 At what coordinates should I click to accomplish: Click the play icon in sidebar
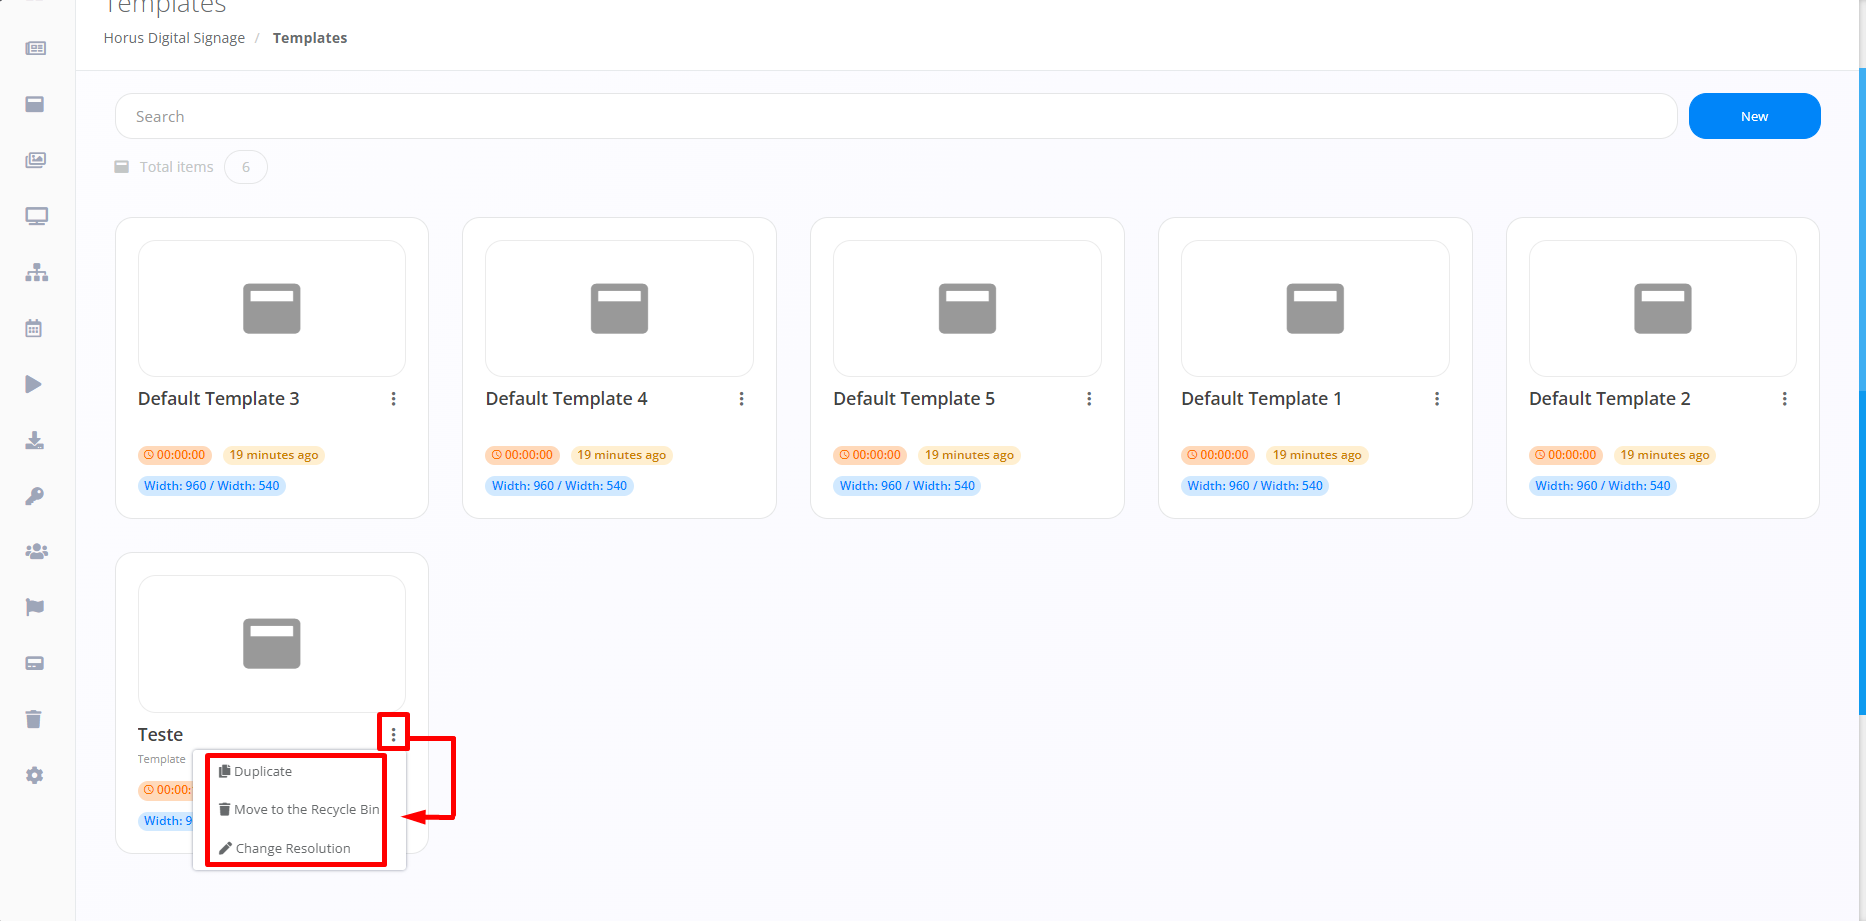(34, 384)
